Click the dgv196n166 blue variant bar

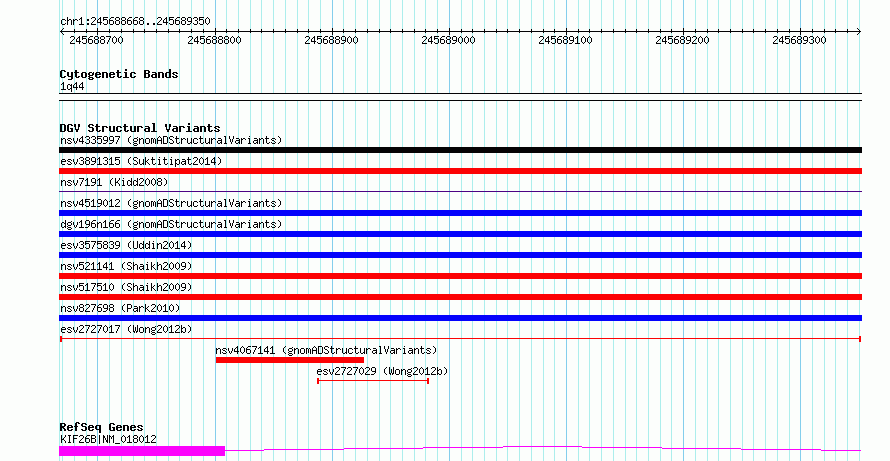[460, 234]
